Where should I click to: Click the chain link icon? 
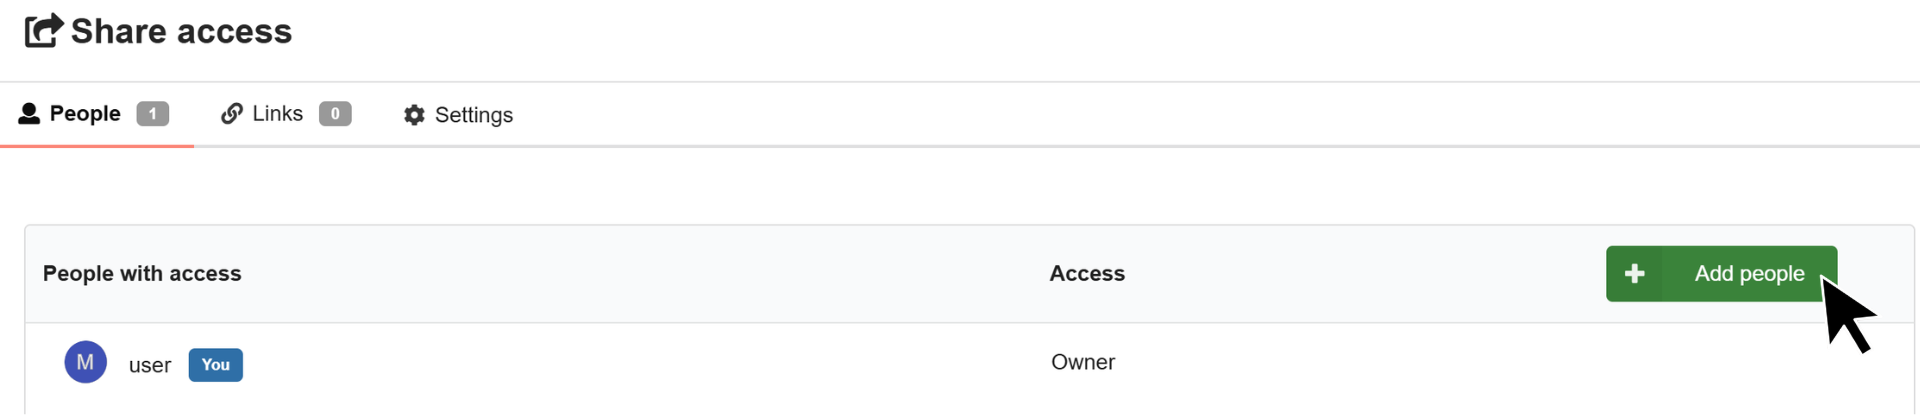[232, 114]
